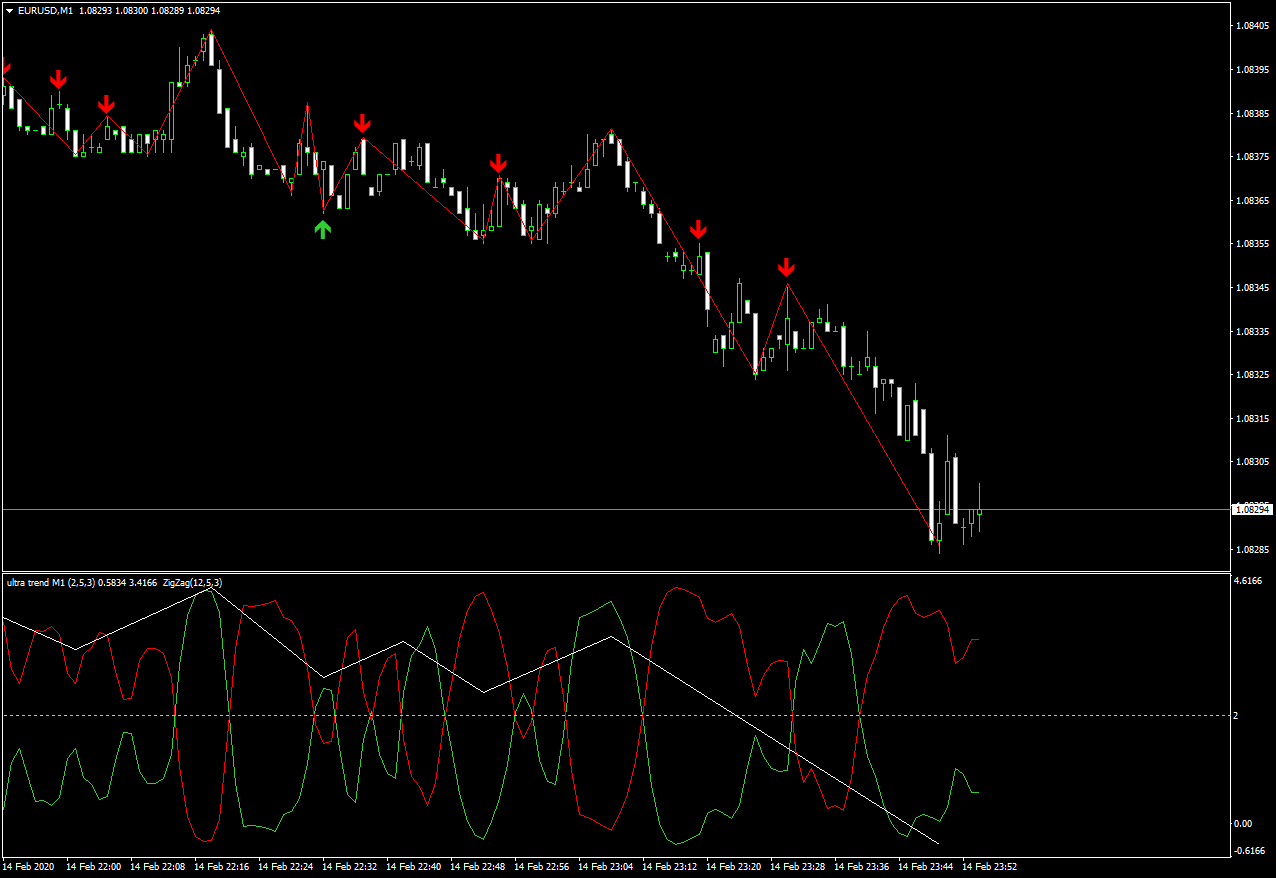
Task: Click the triangle icon beside EURUSD,M1 title
Action: [x=10, y=10]
